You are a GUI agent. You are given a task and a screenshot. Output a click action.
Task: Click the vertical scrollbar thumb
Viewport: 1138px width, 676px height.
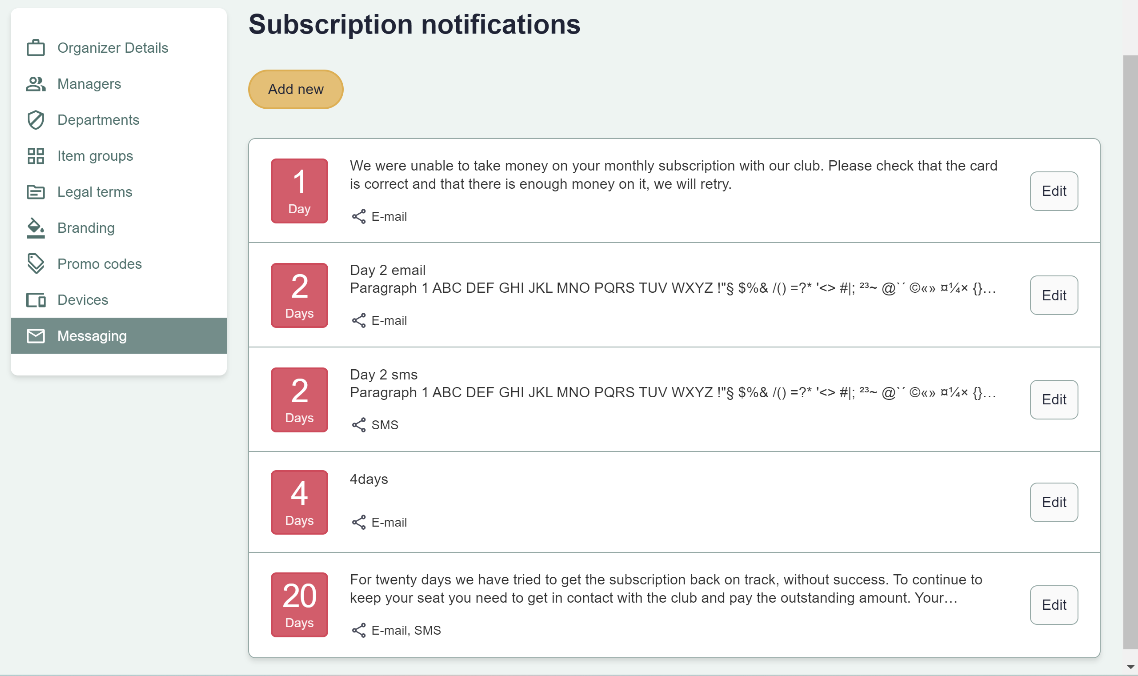(x=1130, y=350)
